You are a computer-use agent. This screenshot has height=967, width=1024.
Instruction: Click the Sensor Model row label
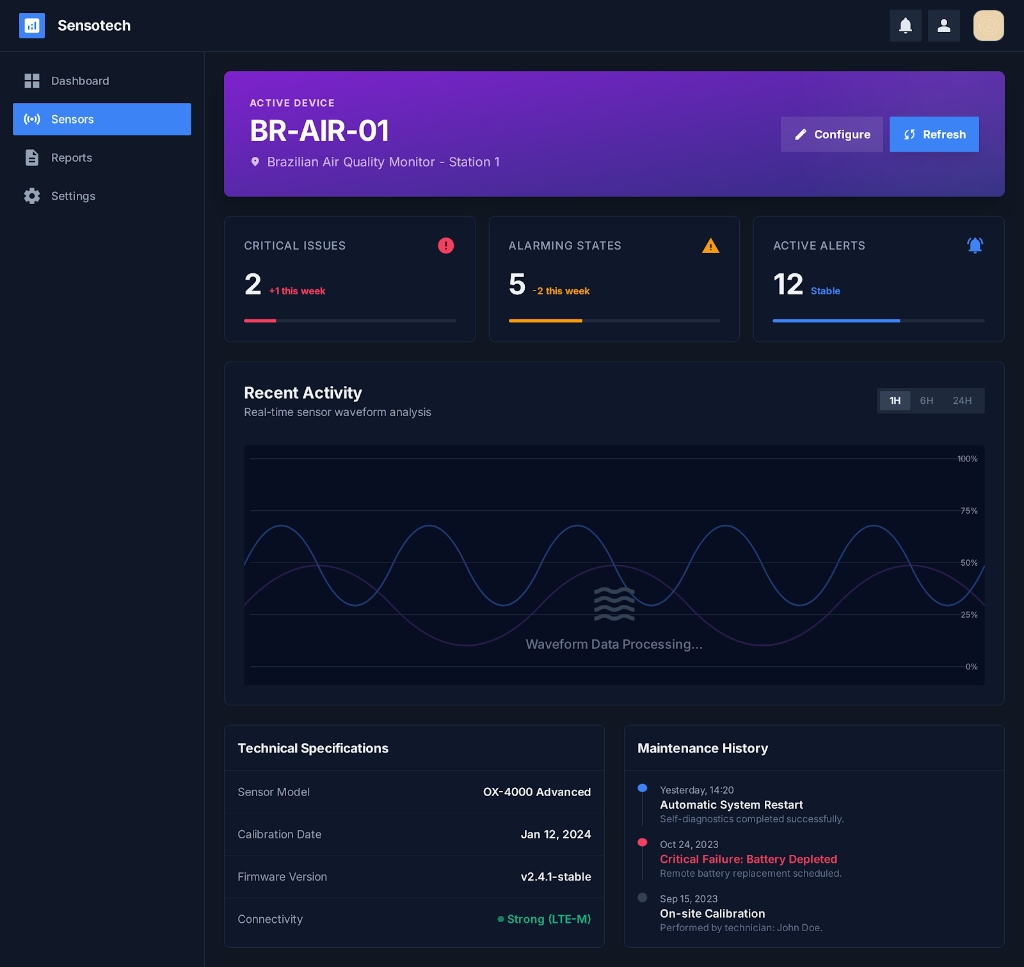coord(274,792)
